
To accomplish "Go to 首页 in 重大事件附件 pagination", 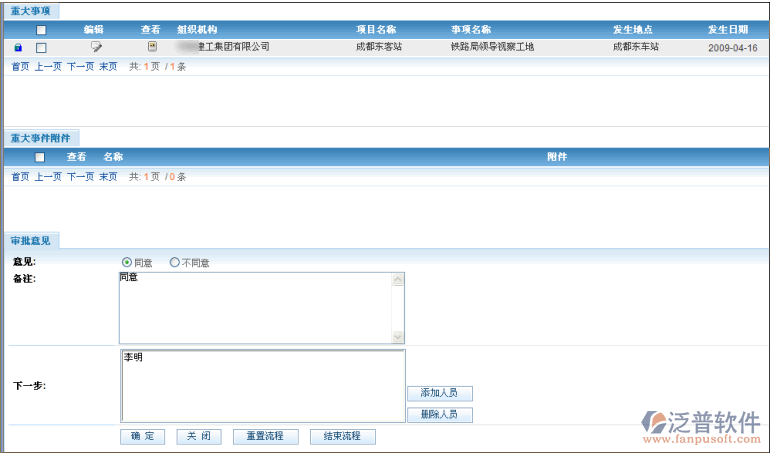I will pos(20,177).
